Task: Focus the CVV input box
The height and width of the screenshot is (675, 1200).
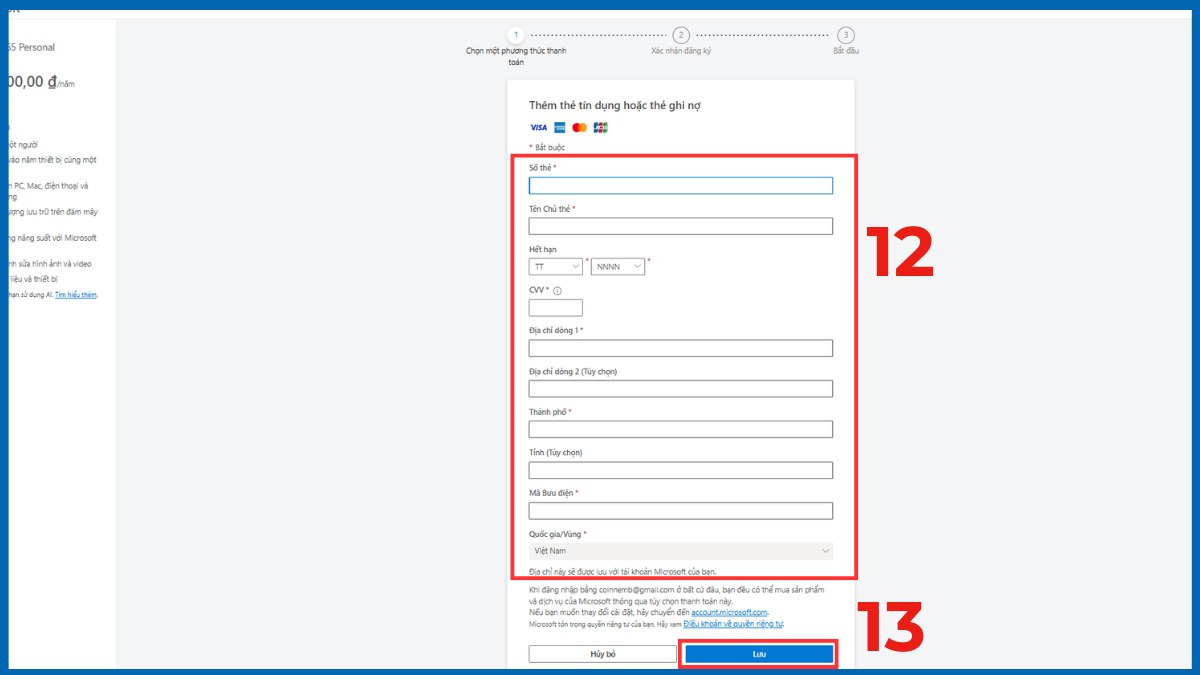Action: tap(556, 307)
